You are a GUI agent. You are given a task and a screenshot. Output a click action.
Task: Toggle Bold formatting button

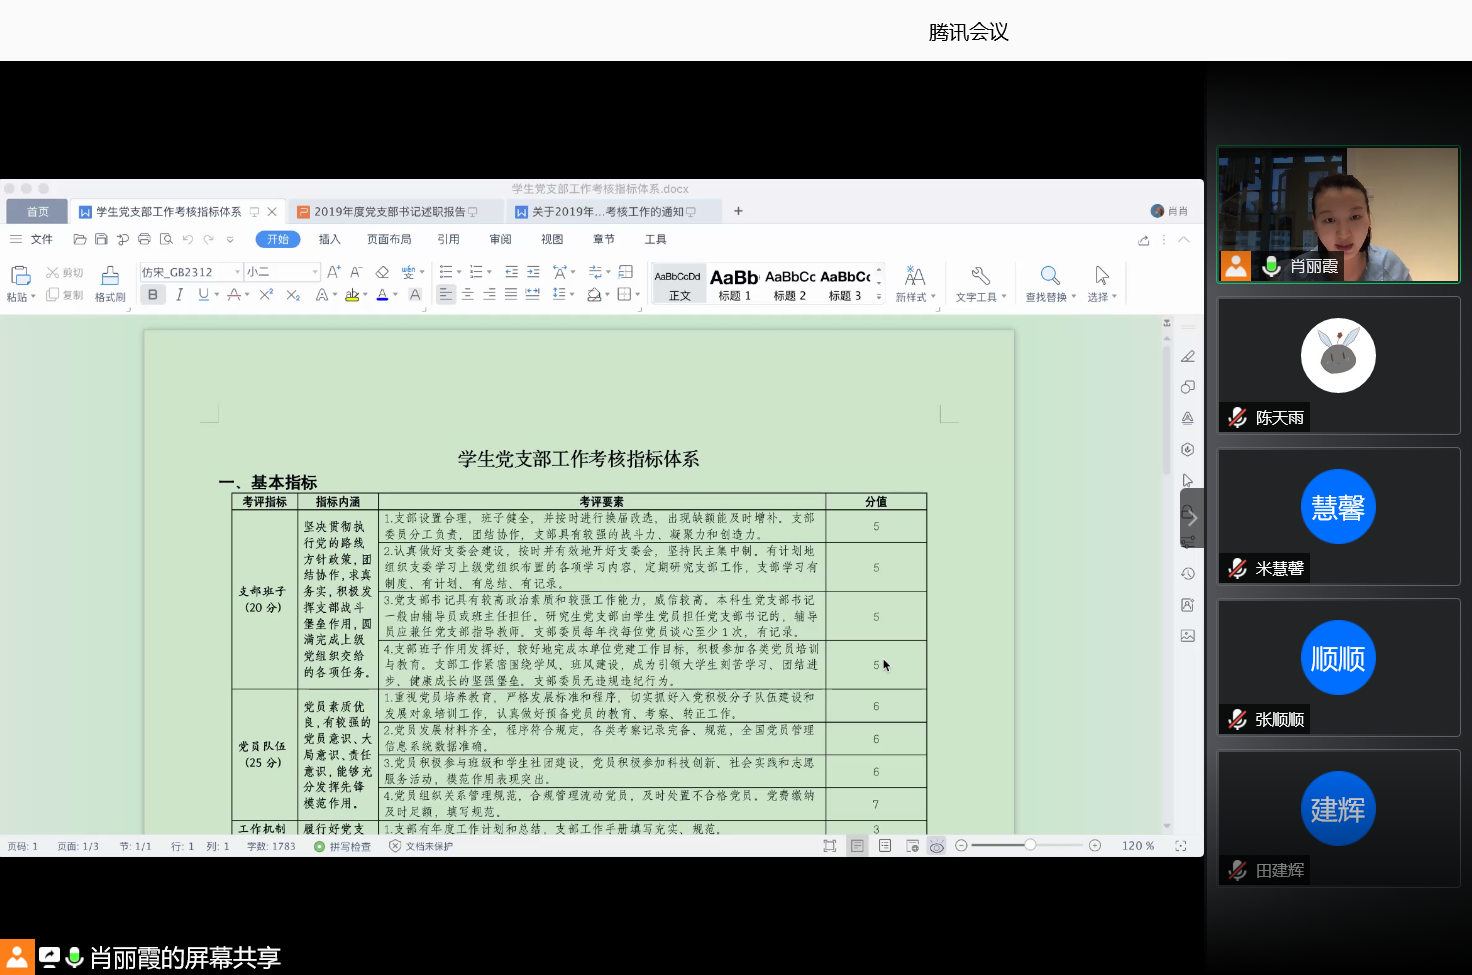(x=153, y=295)
